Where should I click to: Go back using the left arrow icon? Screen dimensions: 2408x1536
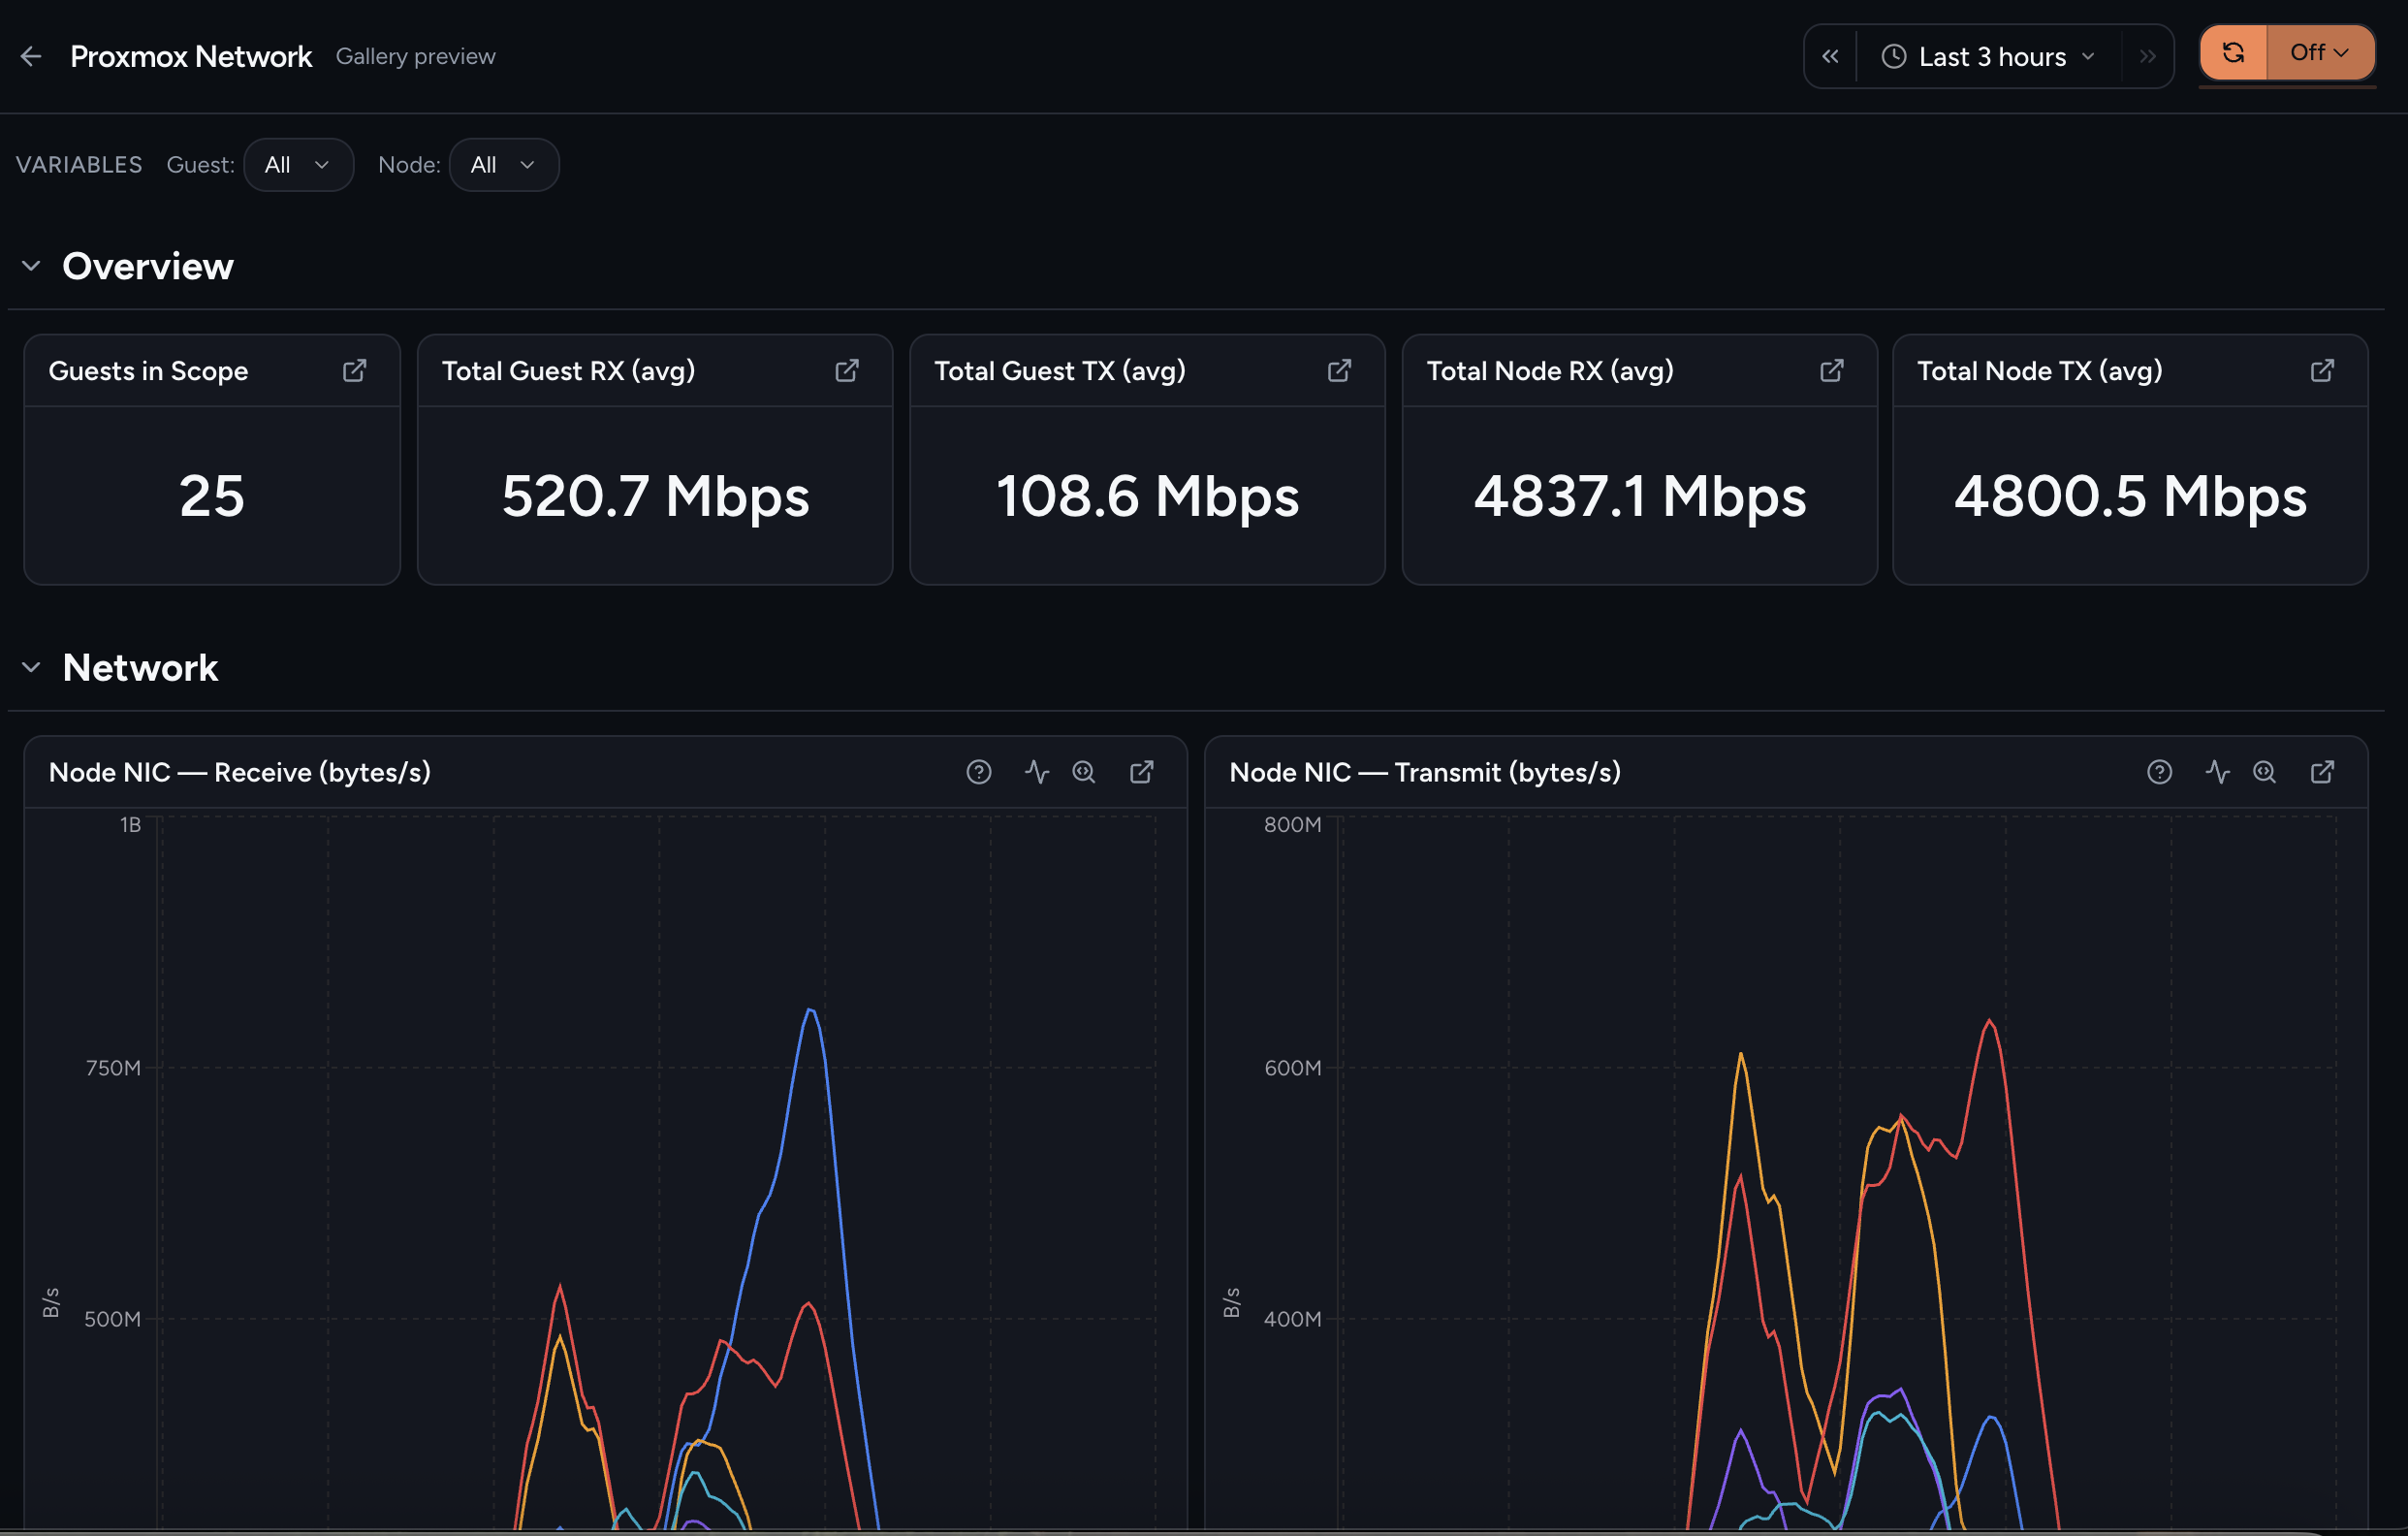(31, 56)
